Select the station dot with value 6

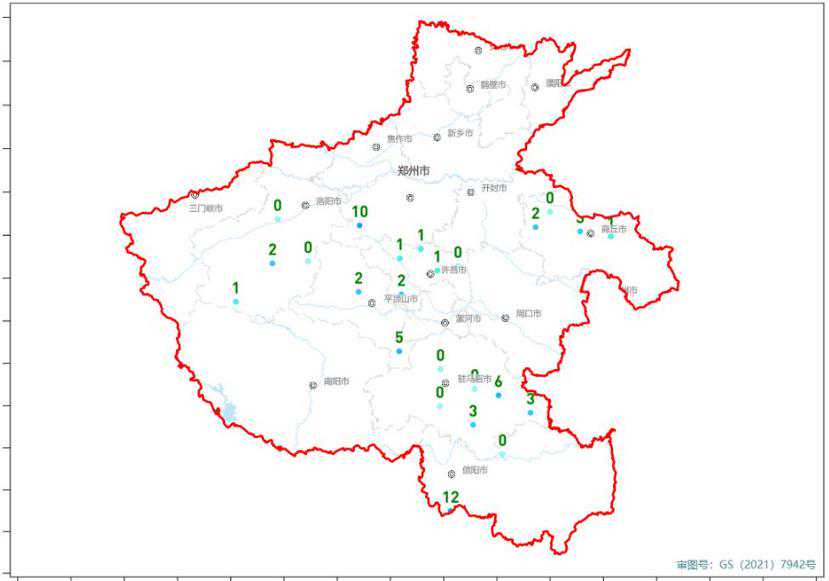[498, 395]
